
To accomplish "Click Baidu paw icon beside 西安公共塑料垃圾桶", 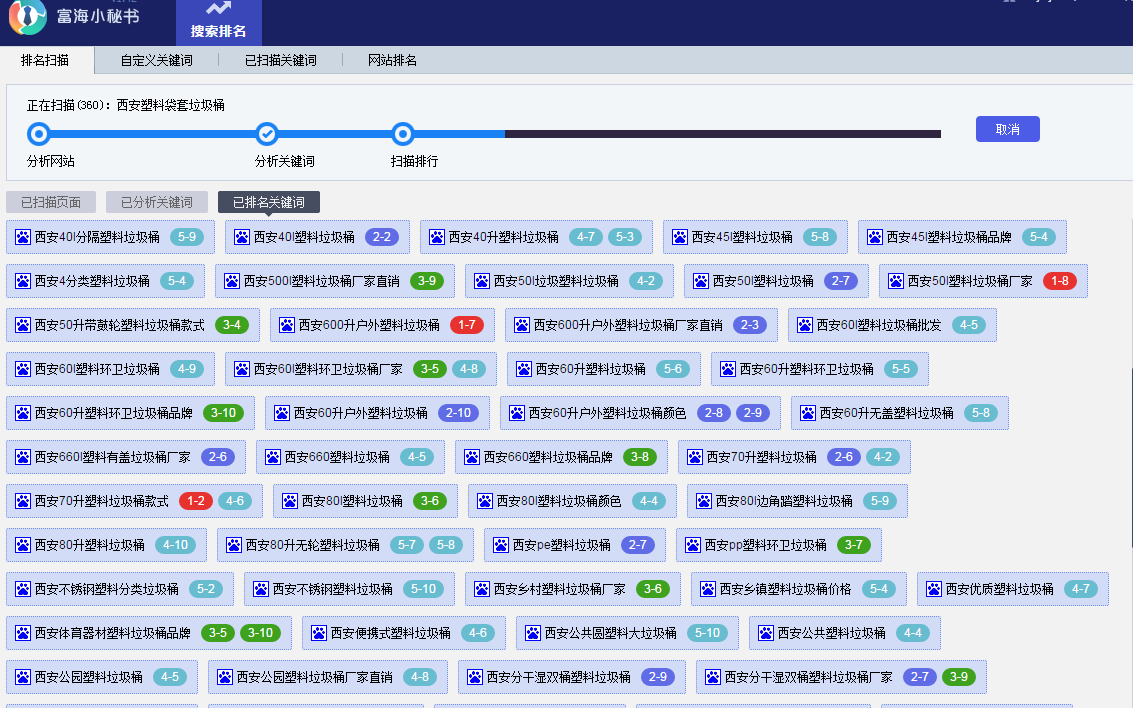I will [x=766, y=633].
